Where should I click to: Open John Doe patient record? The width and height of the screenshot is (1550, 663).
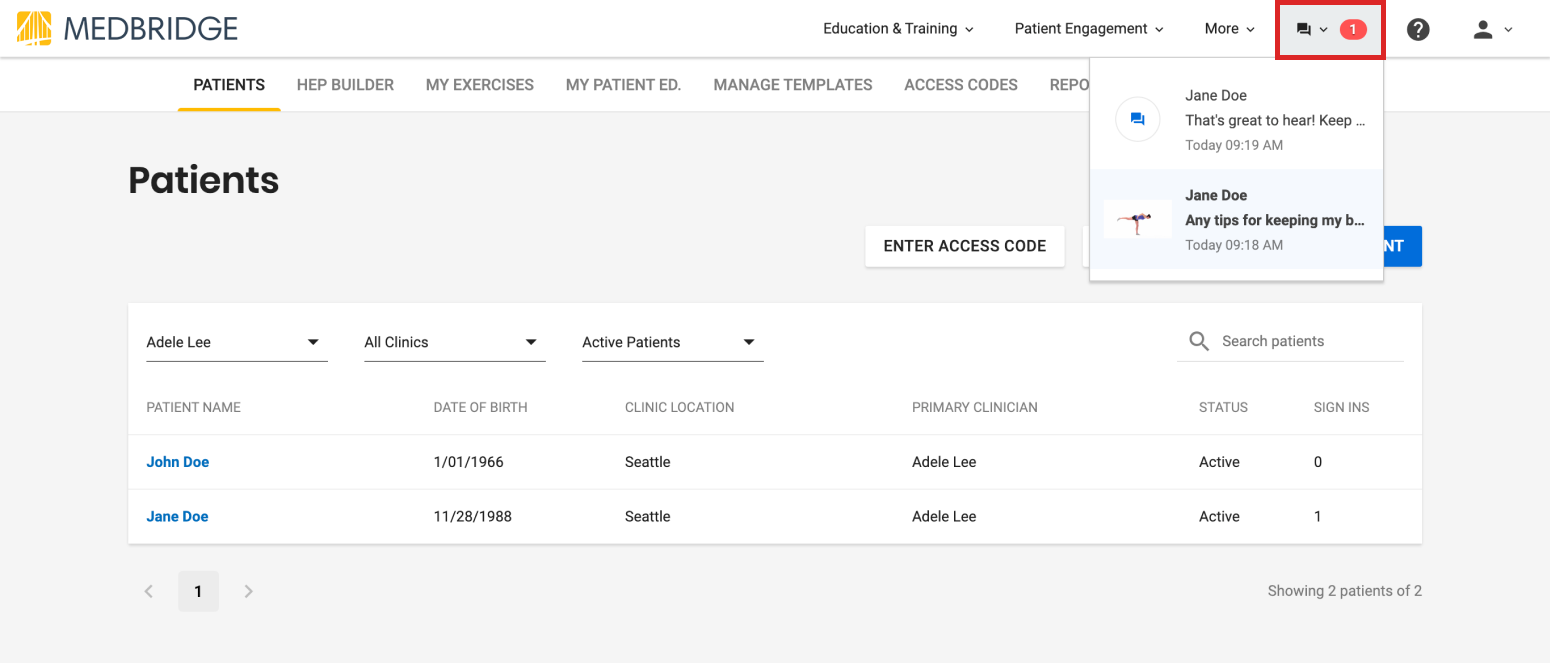click(x=178, y=462)
